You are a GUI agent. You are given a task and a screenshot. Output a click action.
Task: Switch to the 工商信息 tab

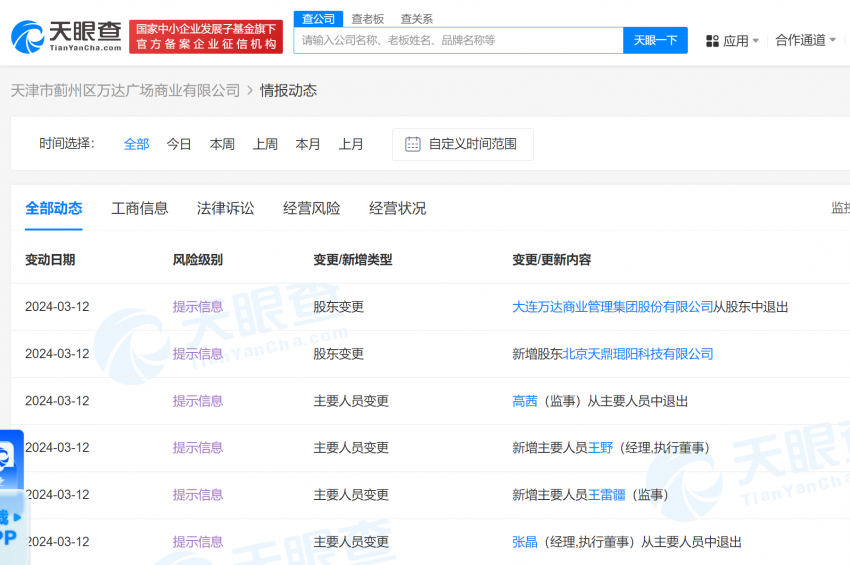[x=140, y=208]
